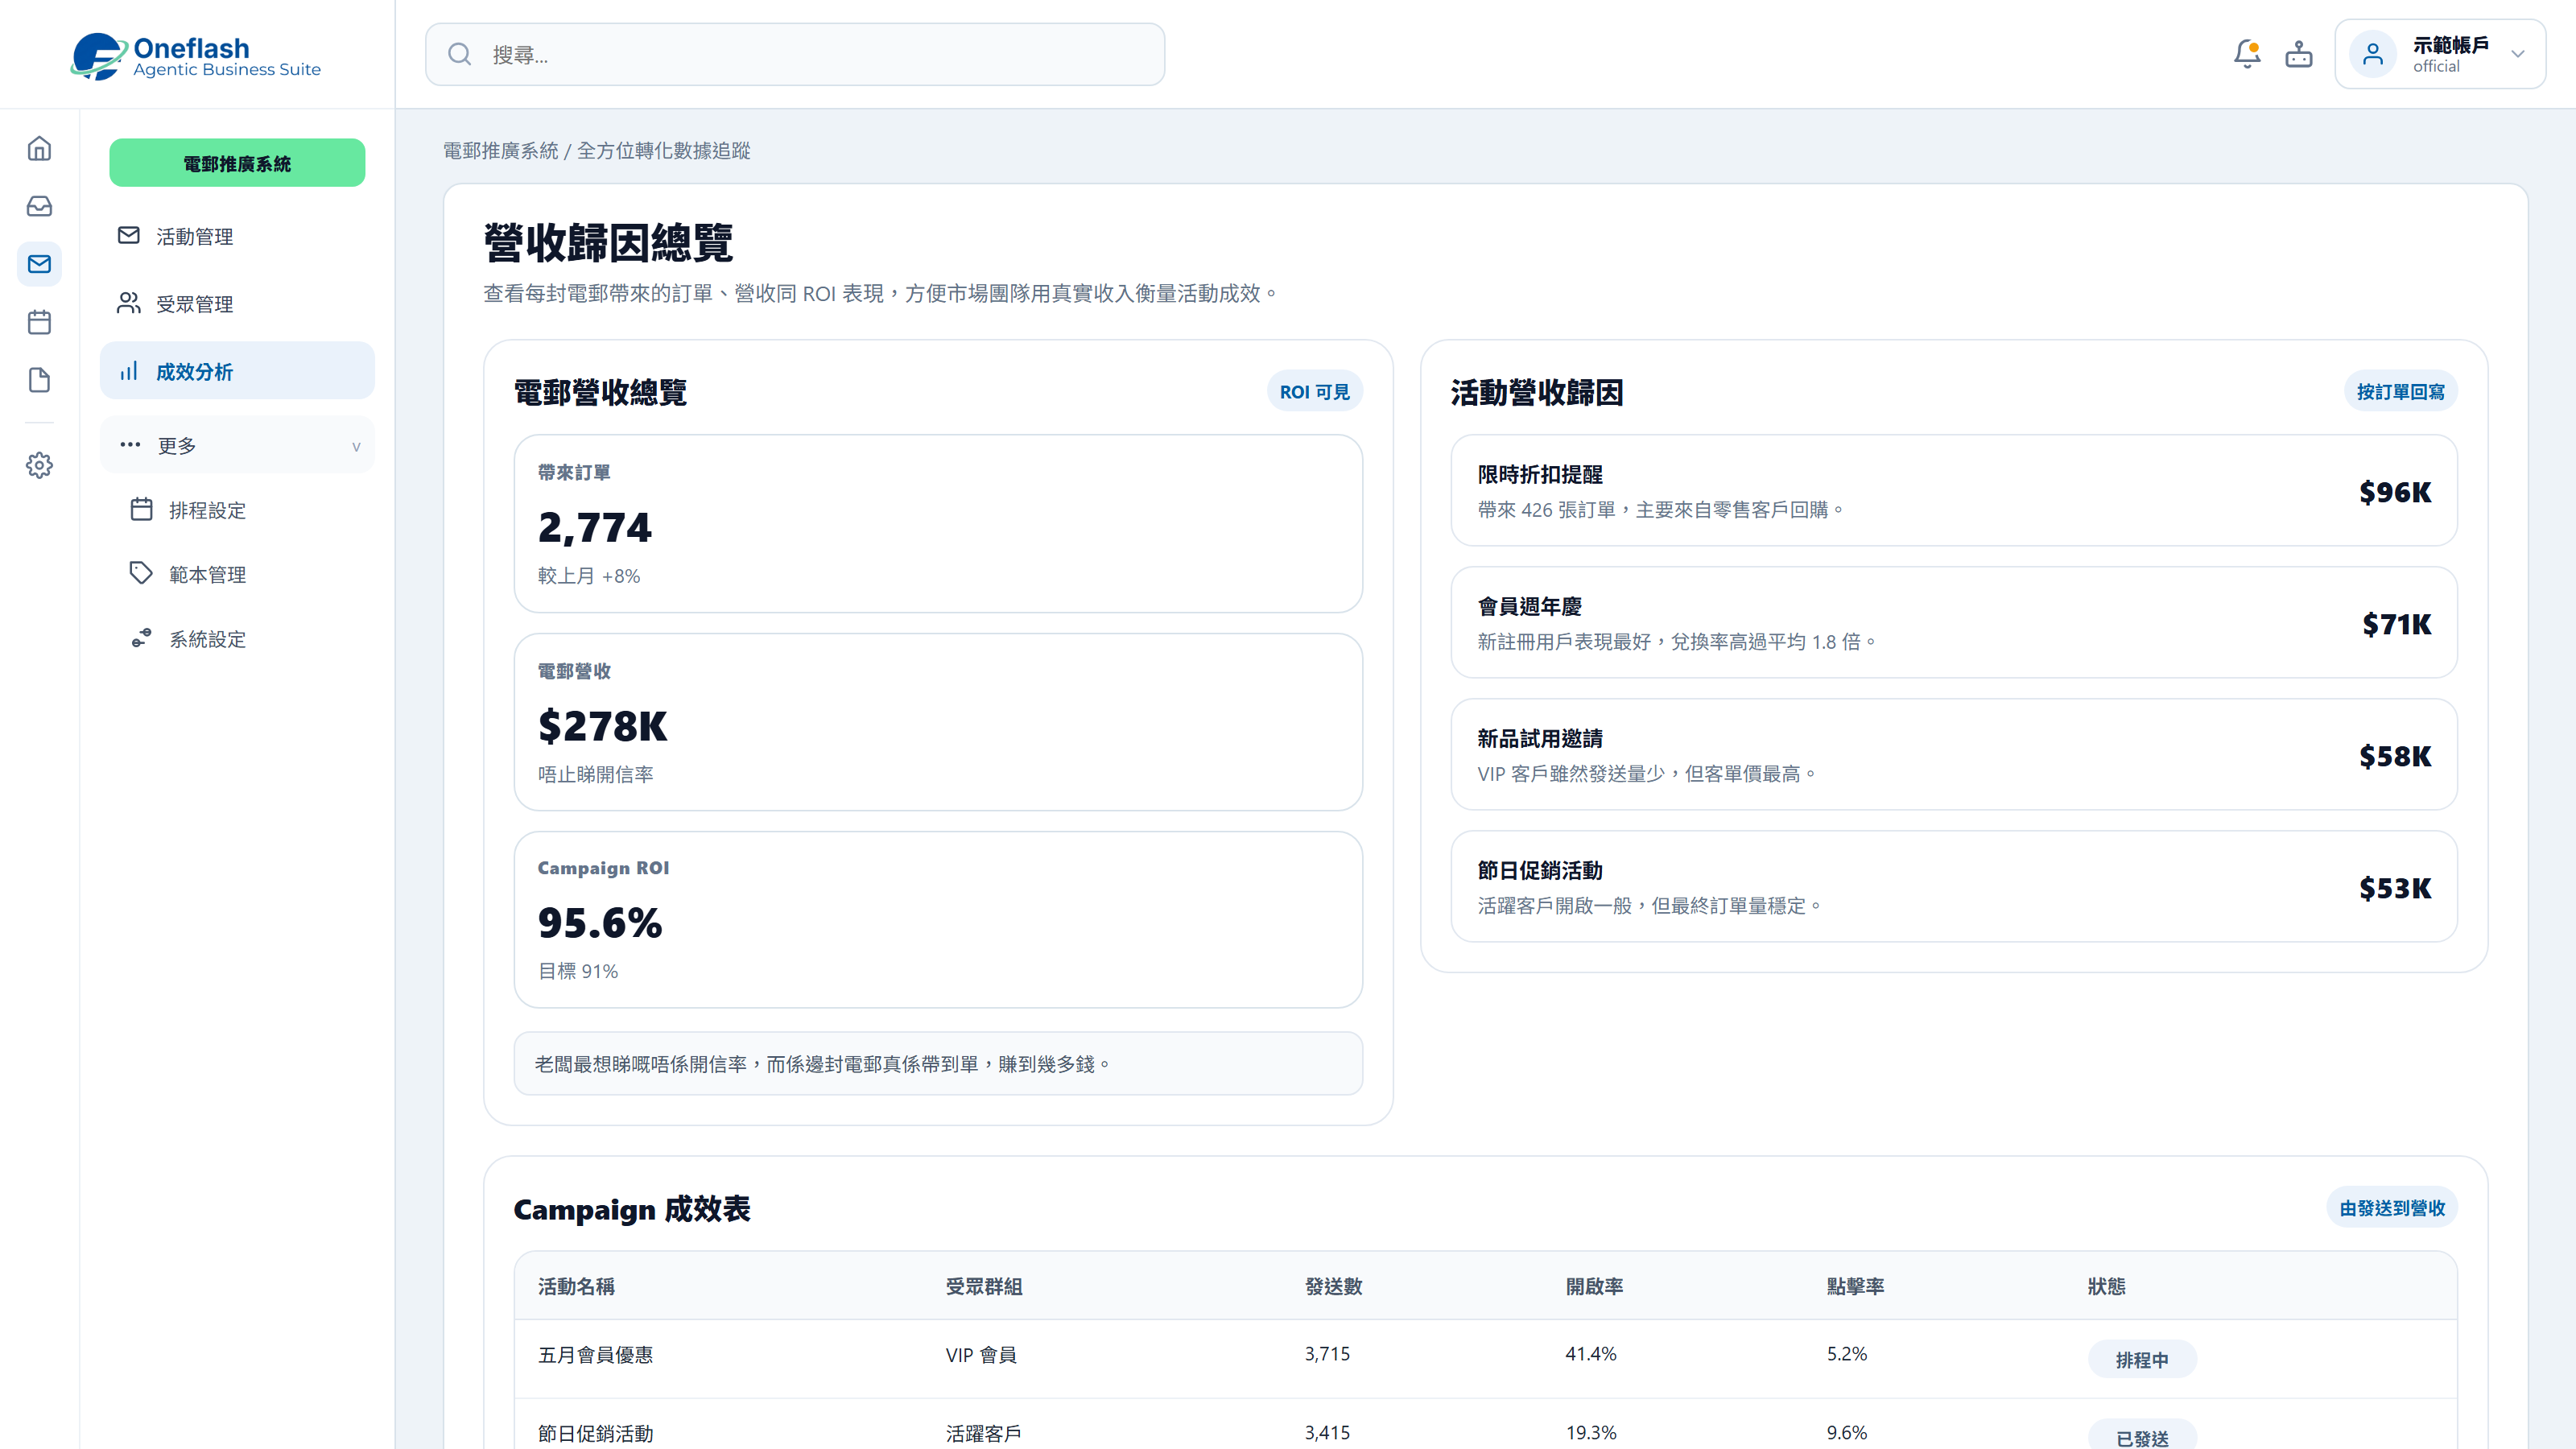The width and height of the screenshot is (2576, 1449).
Task: Click the 電郵營收 $278K stat card
Action: pyautogui.click(x=938, y=722)
